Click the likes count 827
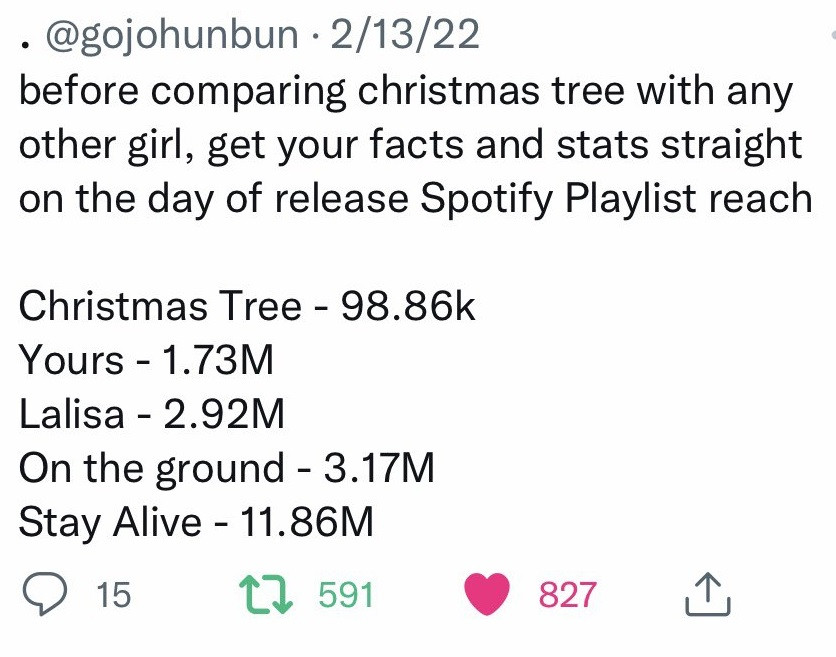The height and width of the screenshot is (657, 836). 567,595
